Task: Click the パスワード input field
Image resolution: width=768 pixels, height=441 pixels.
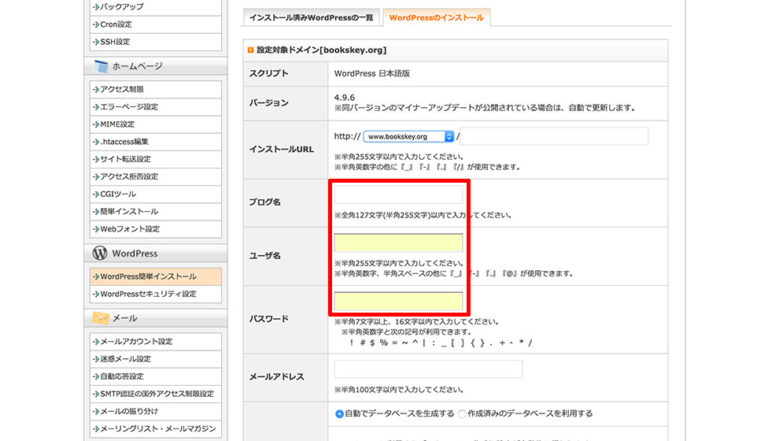Action: coord(398,301)
